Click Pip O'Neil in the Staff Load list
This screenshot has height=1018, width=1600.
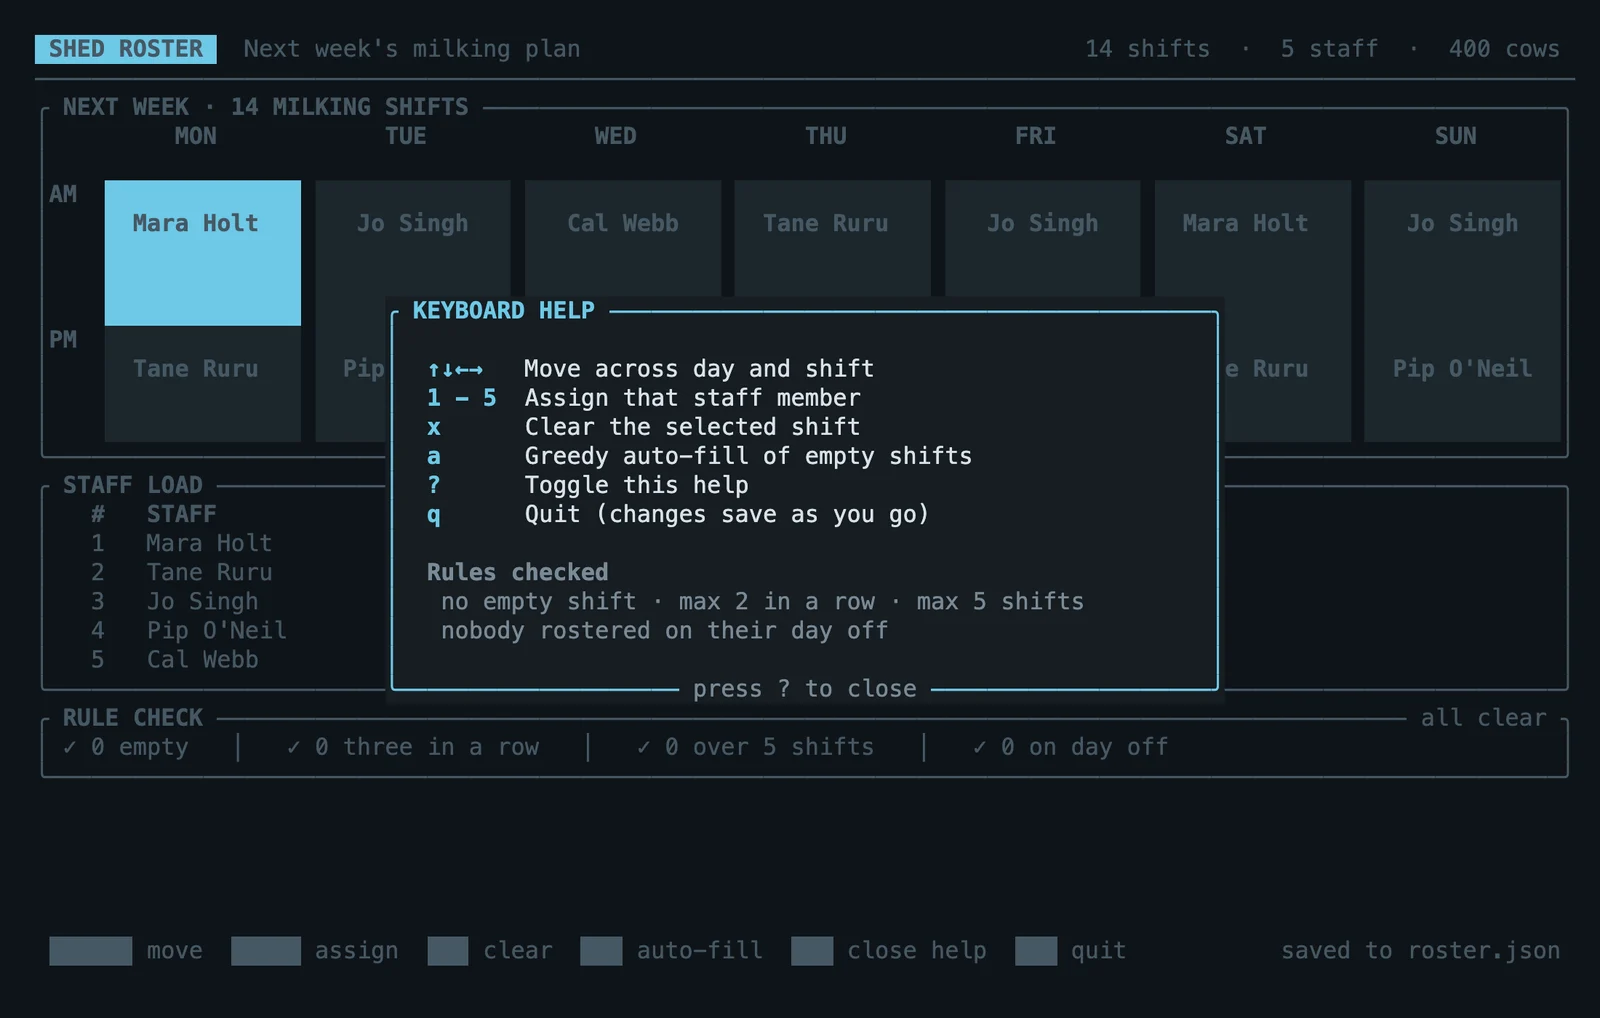(x=216, y=630)
